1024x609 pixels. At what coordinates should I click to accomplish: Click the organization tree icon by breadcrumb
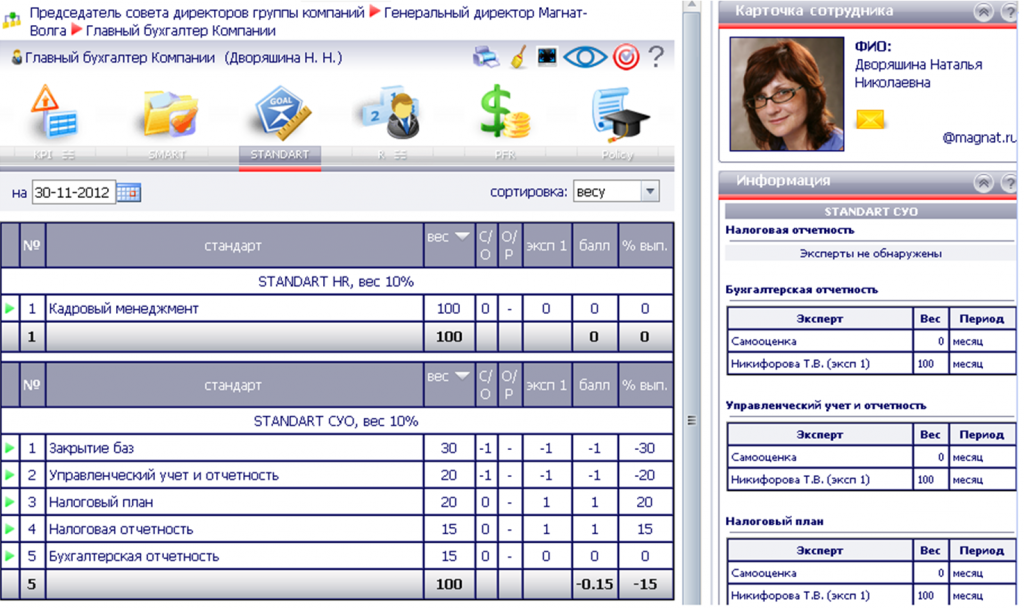(12, 20)
